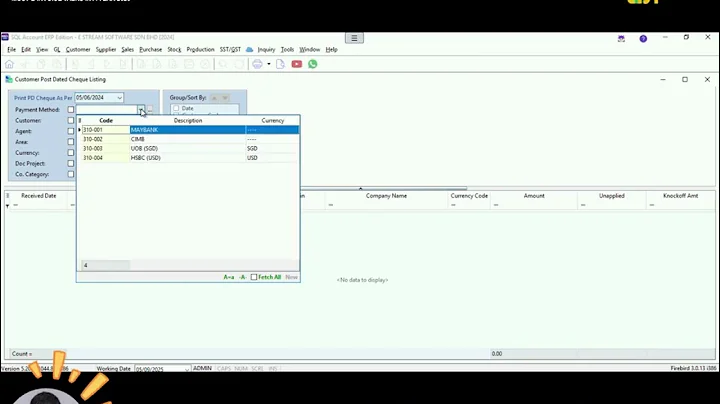720x404 pixels.
Task: Click group sort move-down arrow button
Action: point(225,98)
